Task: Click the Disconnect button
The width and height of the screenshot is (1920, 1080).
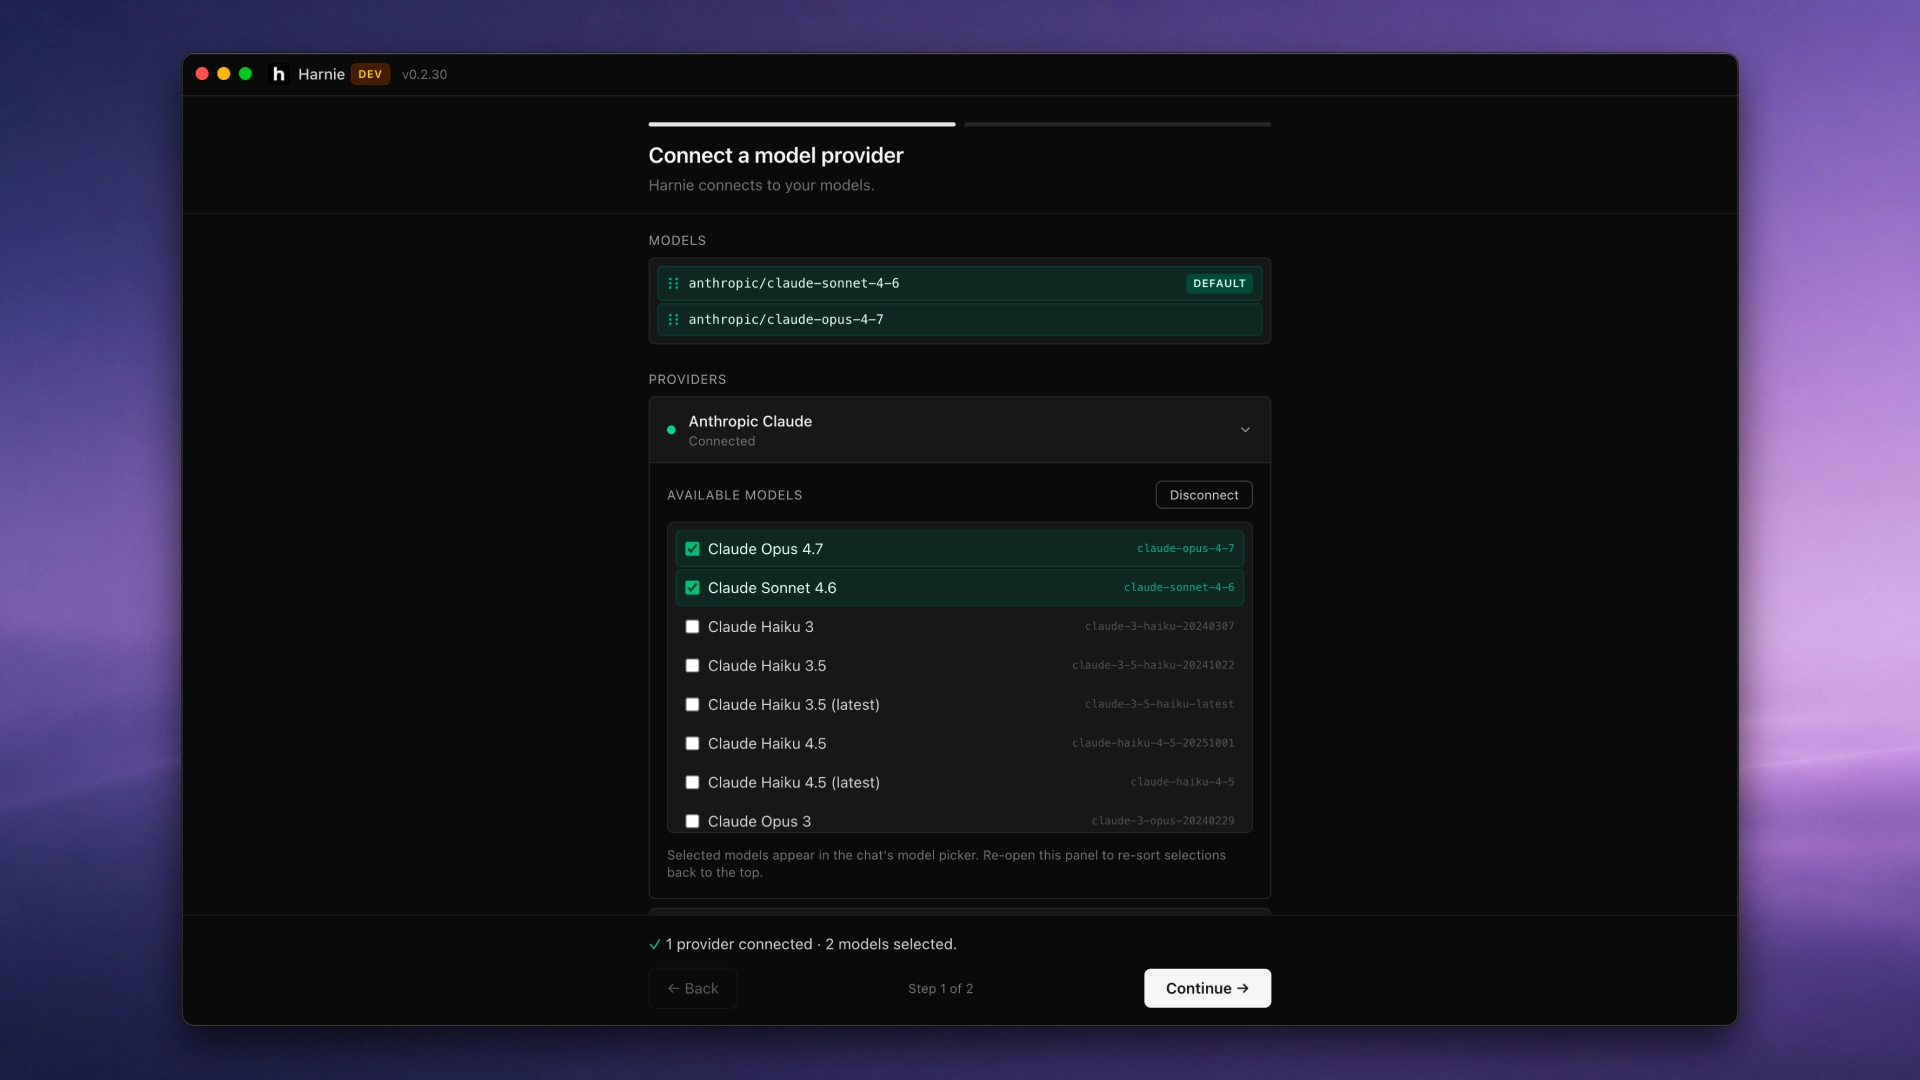Action: (x=1204, y=495)
